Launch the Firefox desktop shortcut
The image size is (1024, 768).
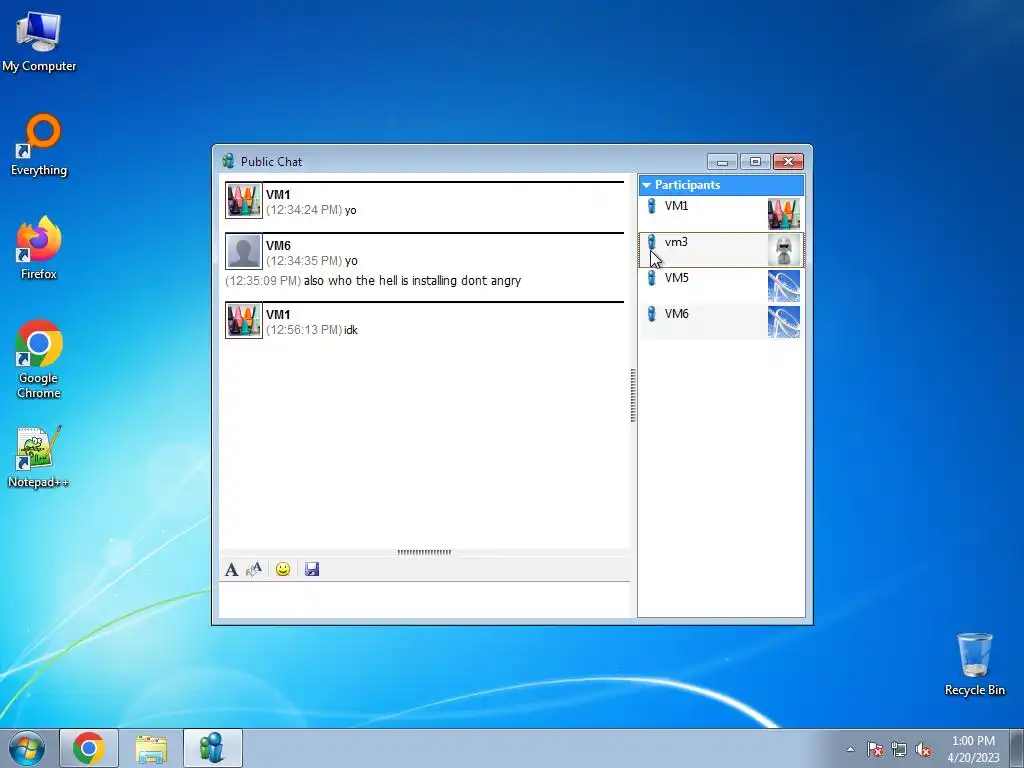tap(39, 248)
